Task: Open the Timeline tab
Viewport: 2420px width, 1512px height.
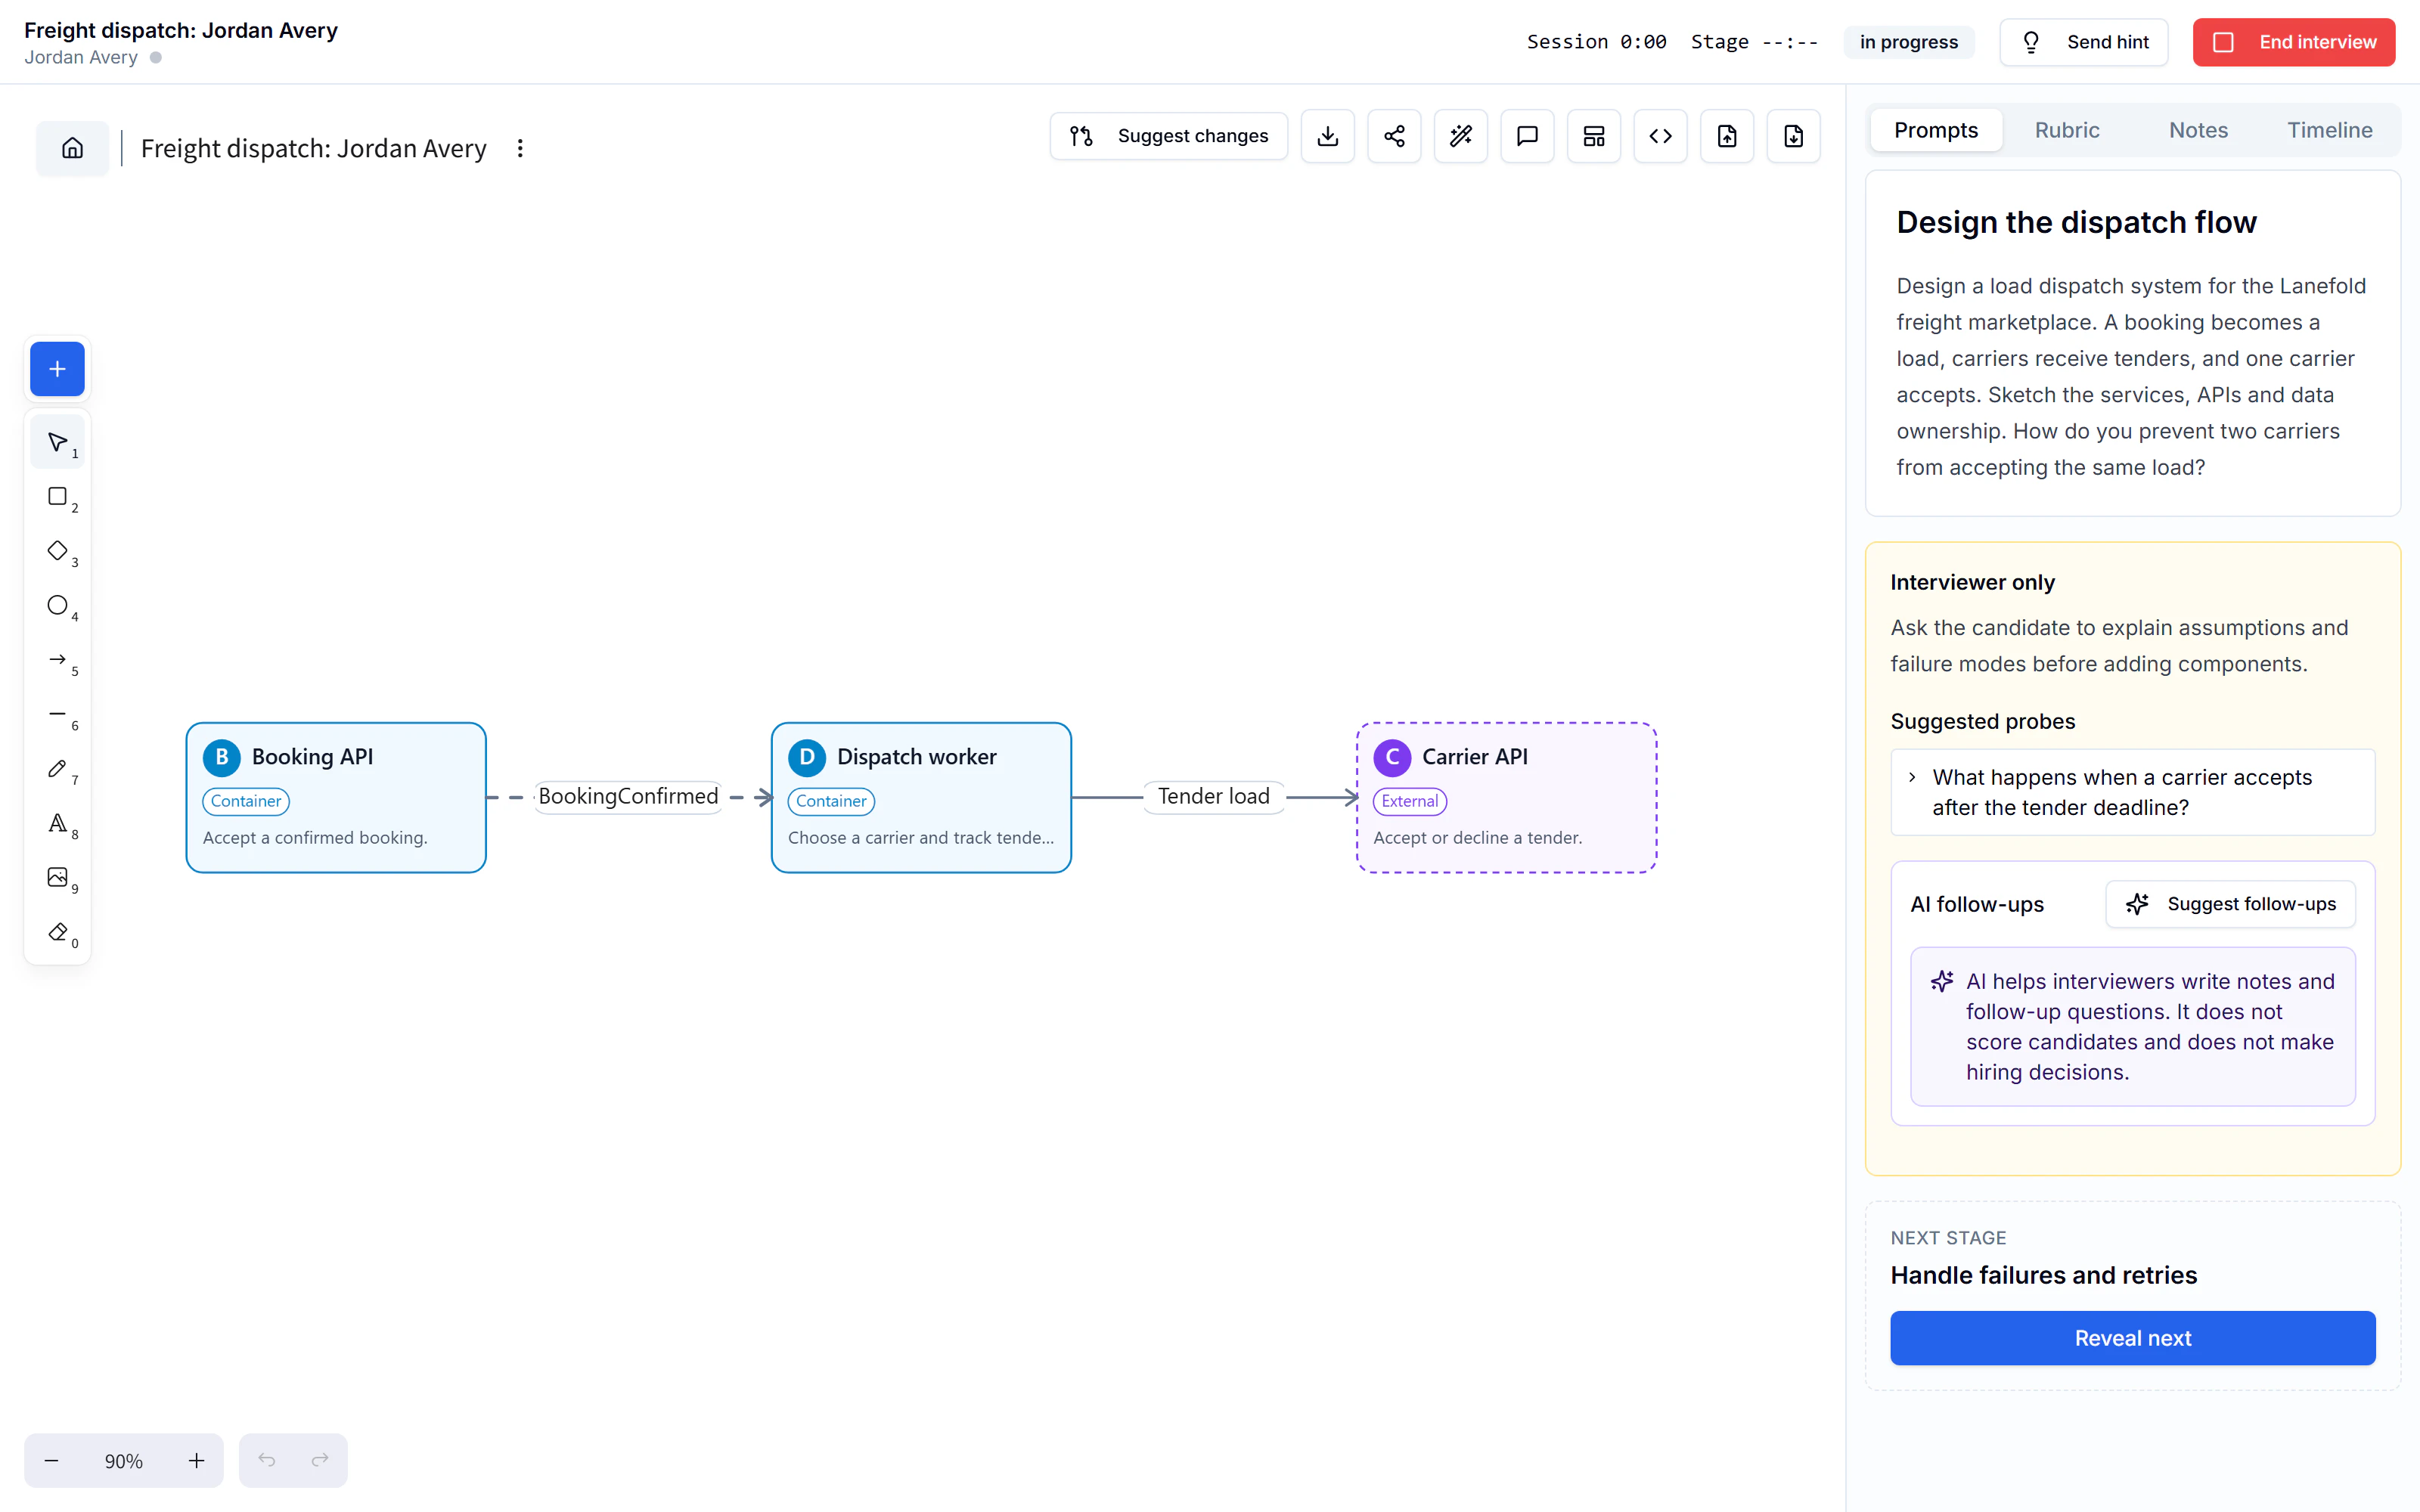Action: (2329, 130)
